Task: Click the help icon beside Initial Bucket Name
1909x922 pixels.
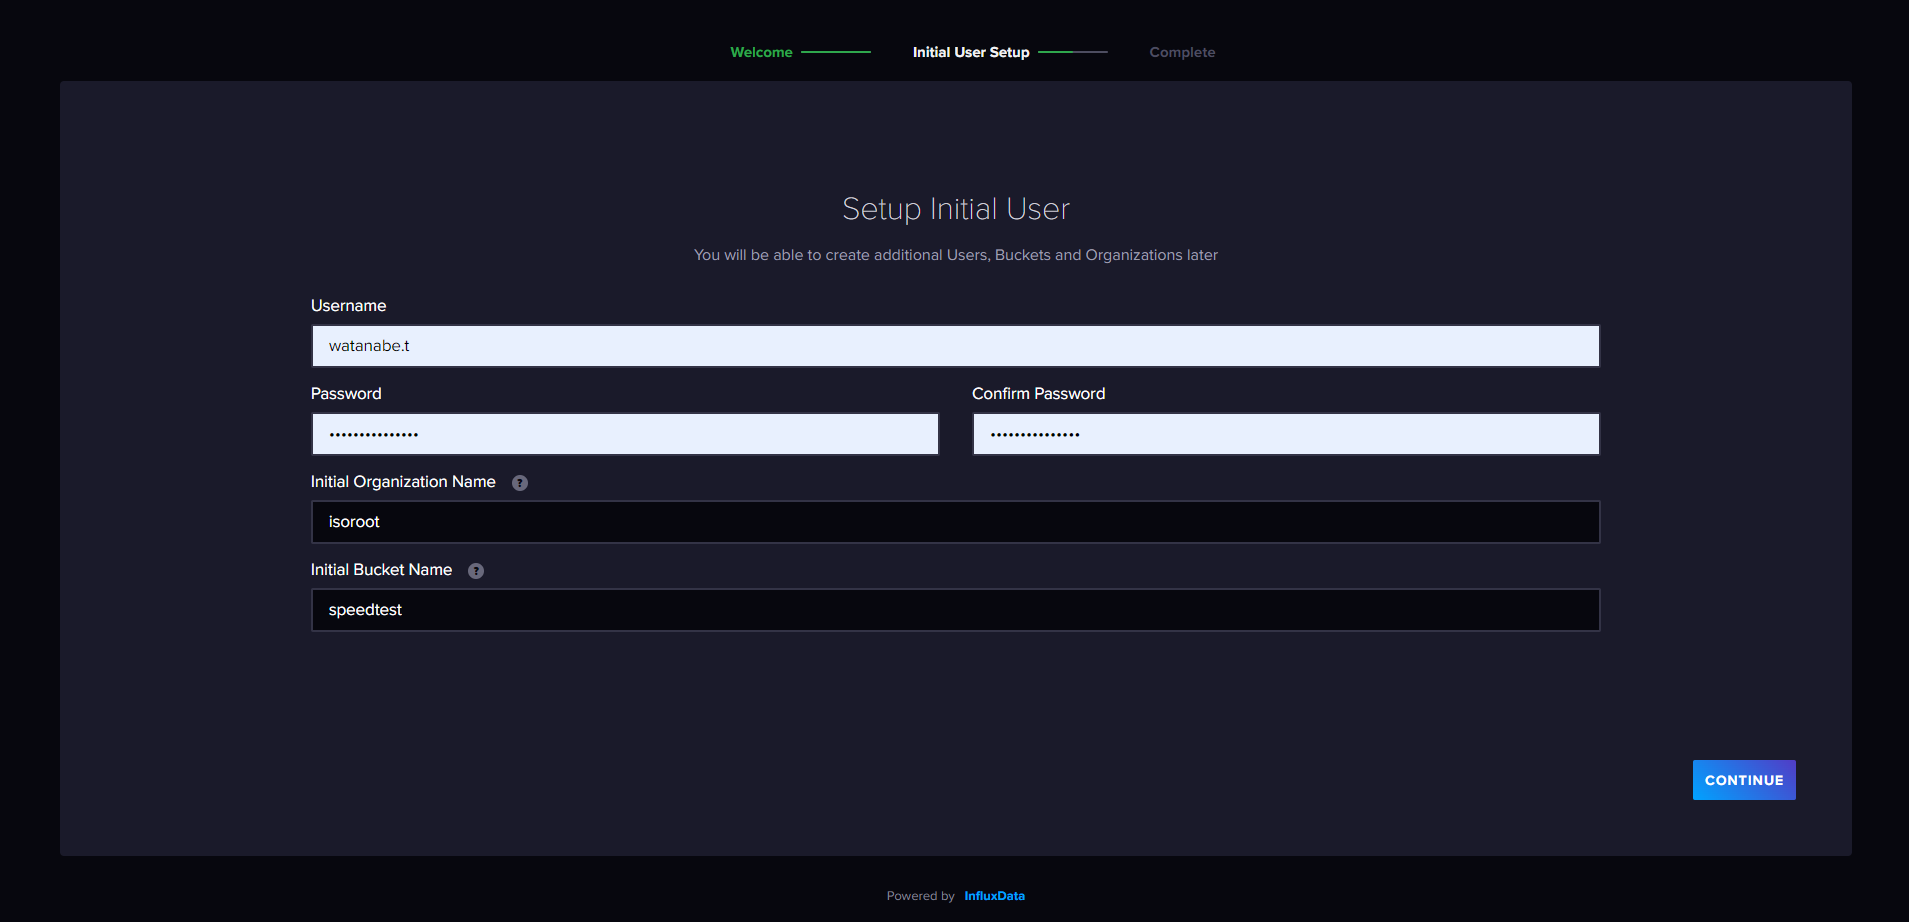Action: [x=475, y=570]
